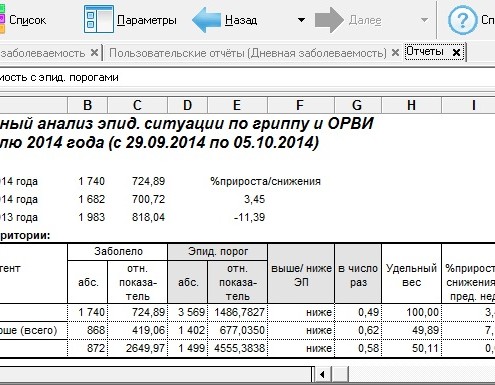Select column H header
This screenshot has height=385, width=495.
tap(411, 105)
